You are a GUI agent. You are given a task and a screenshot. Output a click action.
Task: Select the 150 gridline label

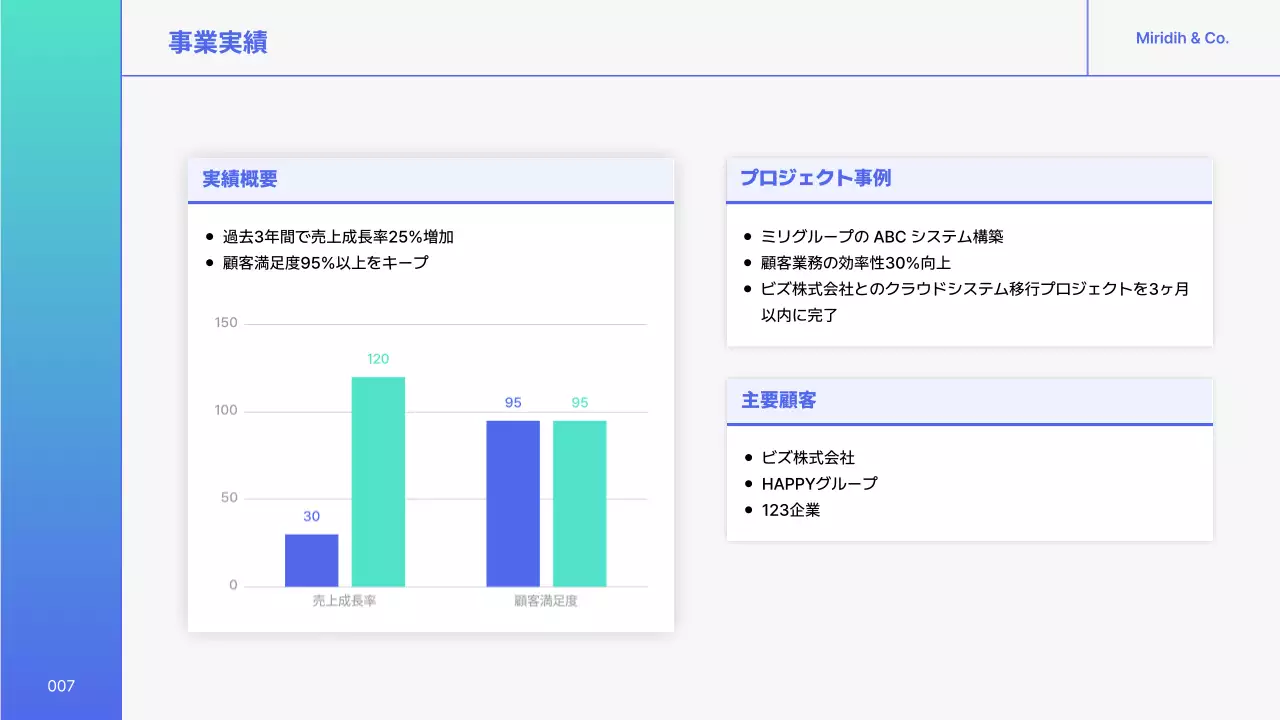point(224,322)
